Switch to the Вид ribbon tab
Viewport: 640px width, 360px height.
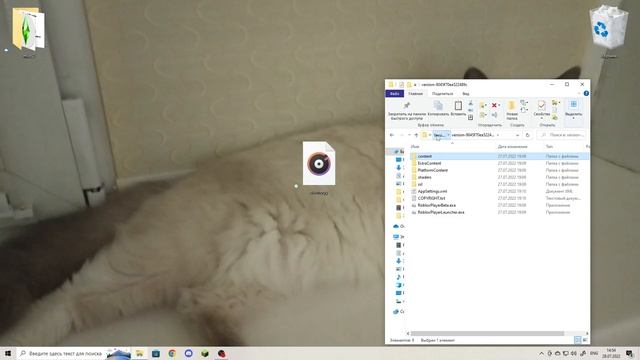coord(466,94)
